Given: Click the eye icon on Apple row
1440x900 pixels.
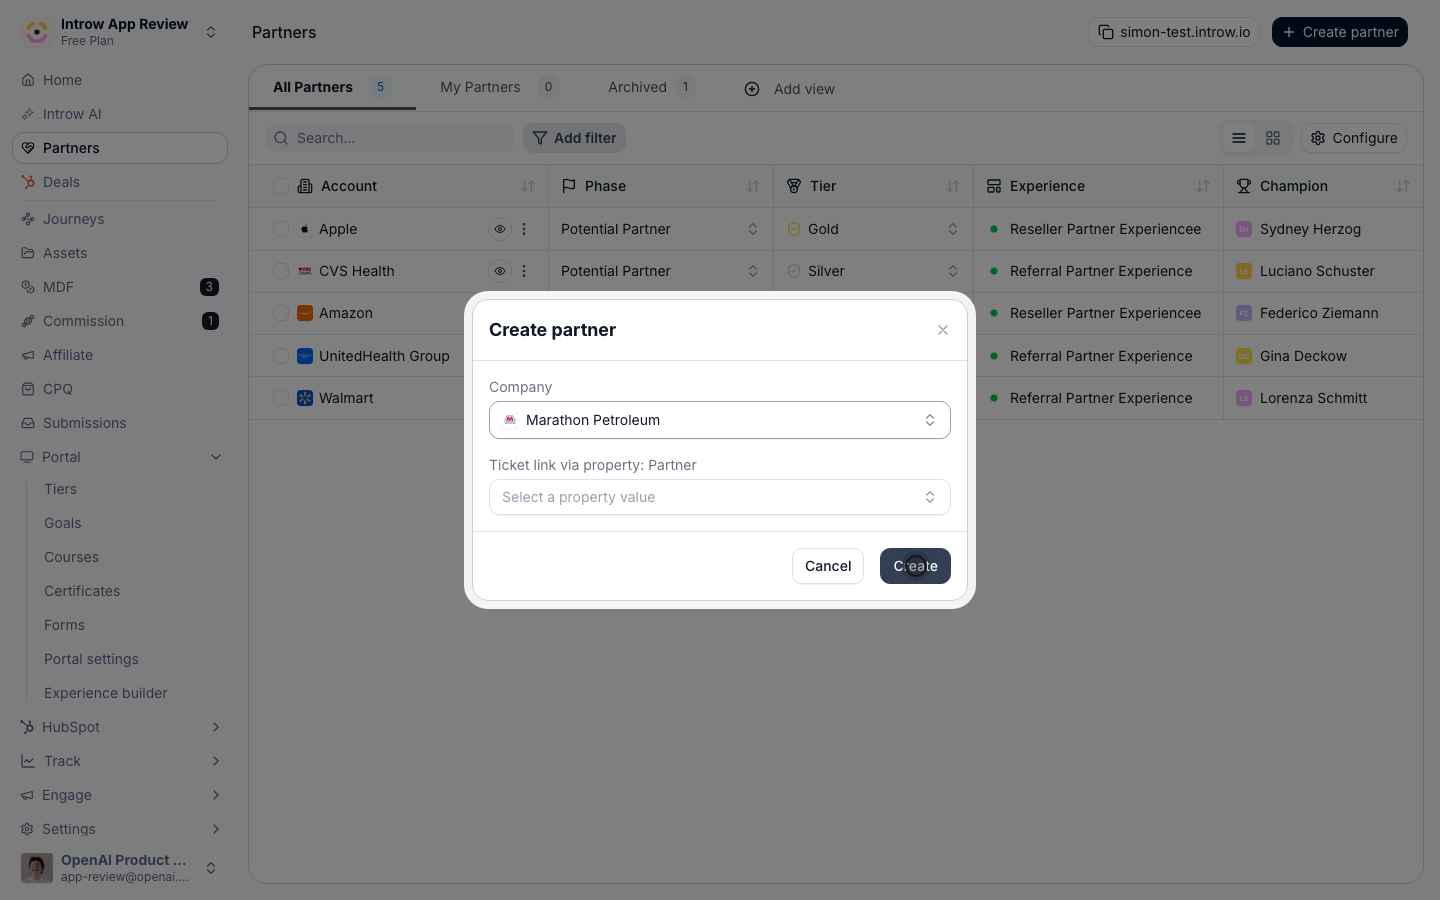Looking at the screenshot, I should 500,229.
